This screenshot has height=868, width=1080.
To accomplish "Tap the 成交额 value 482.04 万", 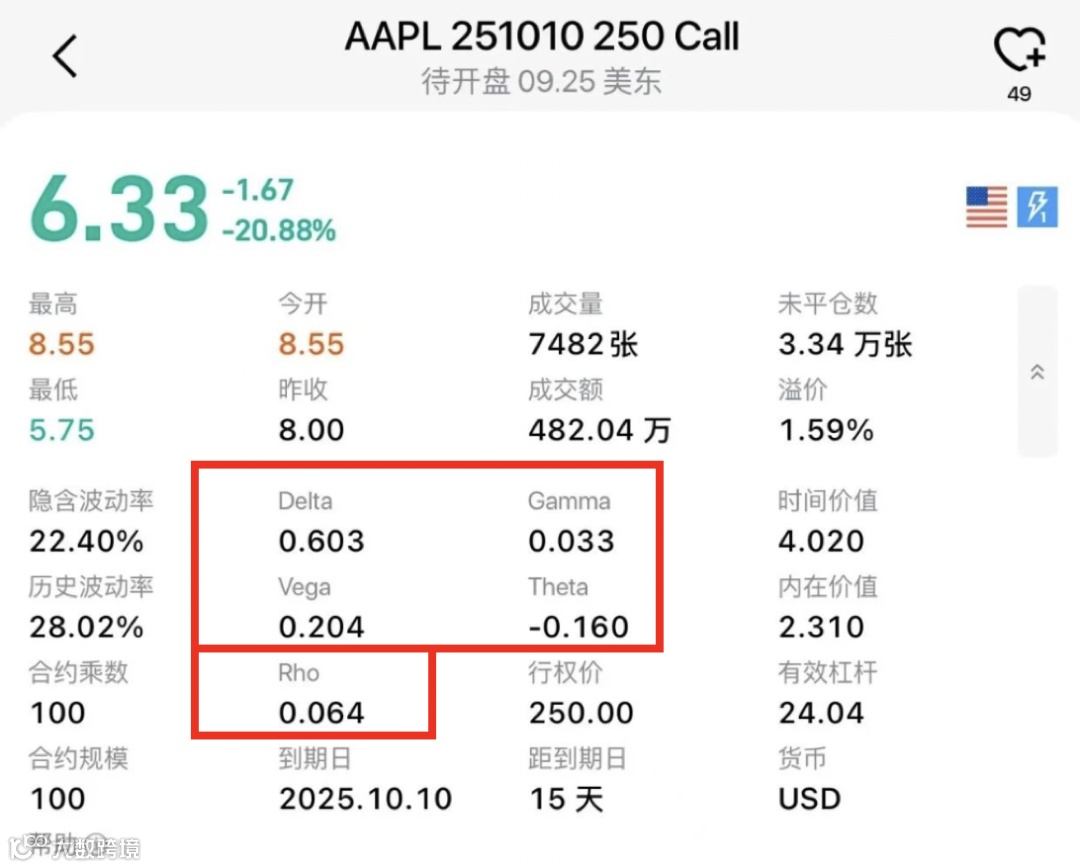I will pyautogui.click(x=599, y=430).
